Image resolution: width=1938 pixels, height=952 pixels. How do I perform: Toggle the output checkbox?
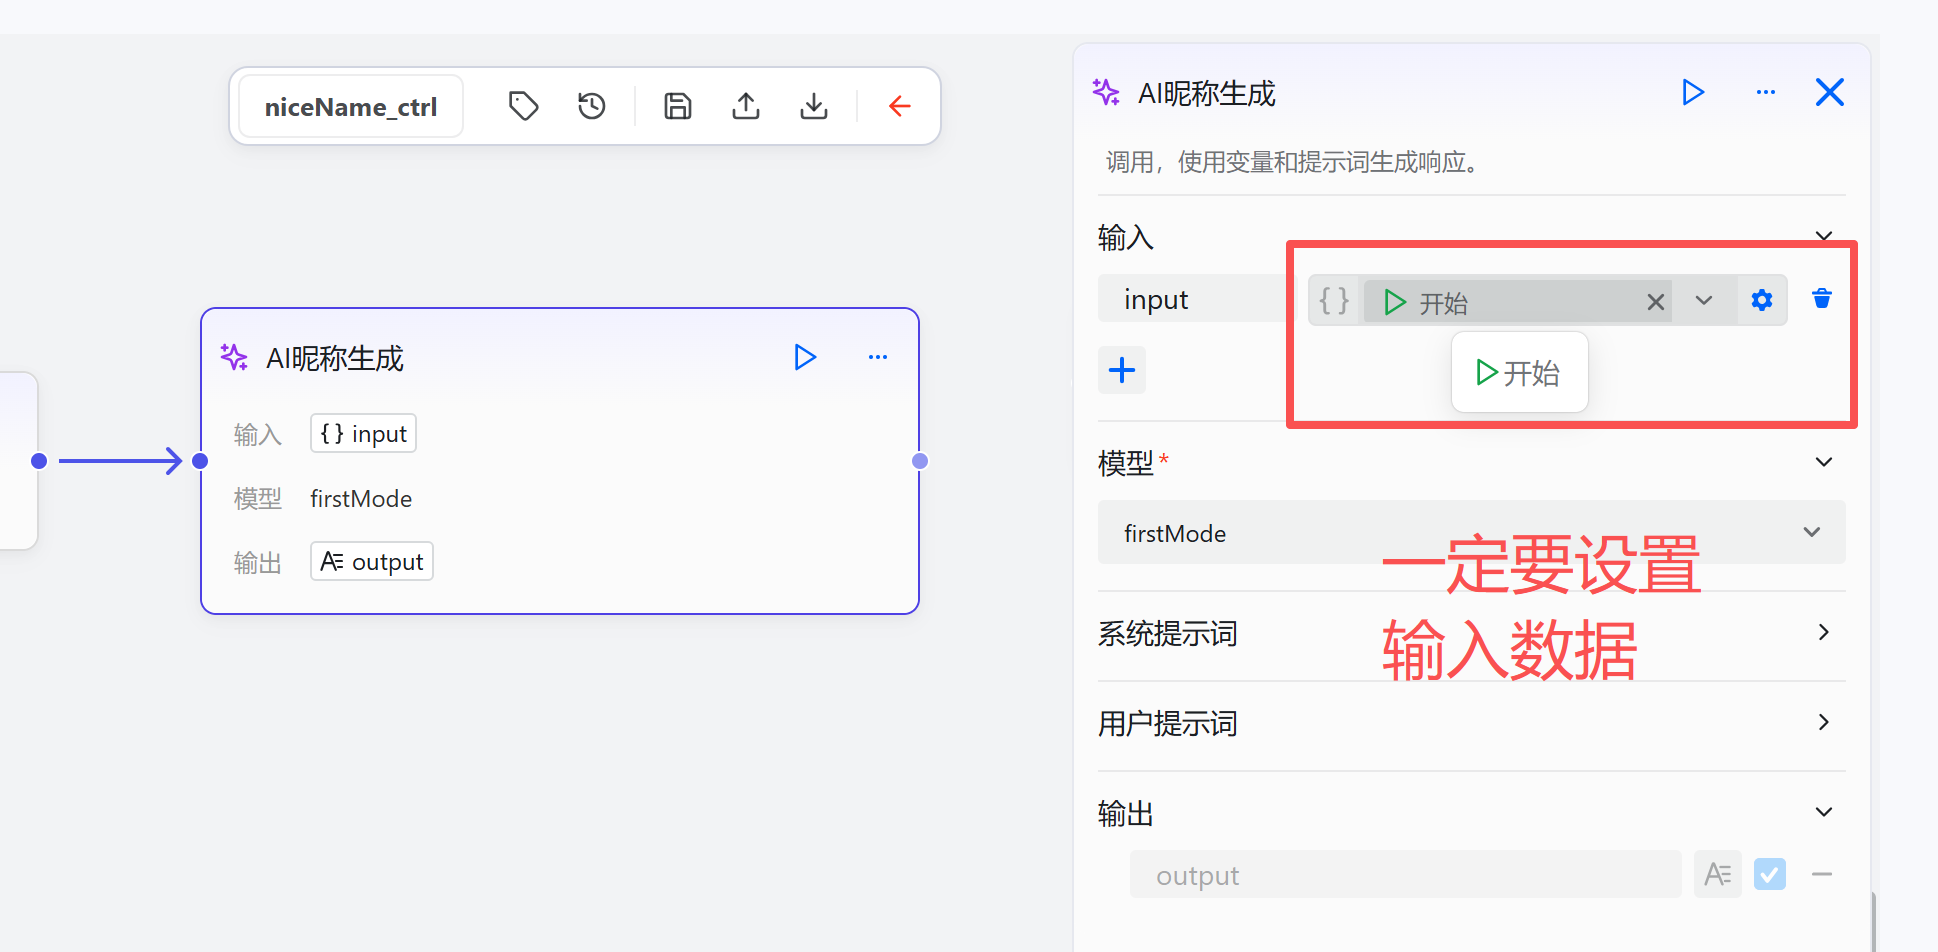point(1770,875)
